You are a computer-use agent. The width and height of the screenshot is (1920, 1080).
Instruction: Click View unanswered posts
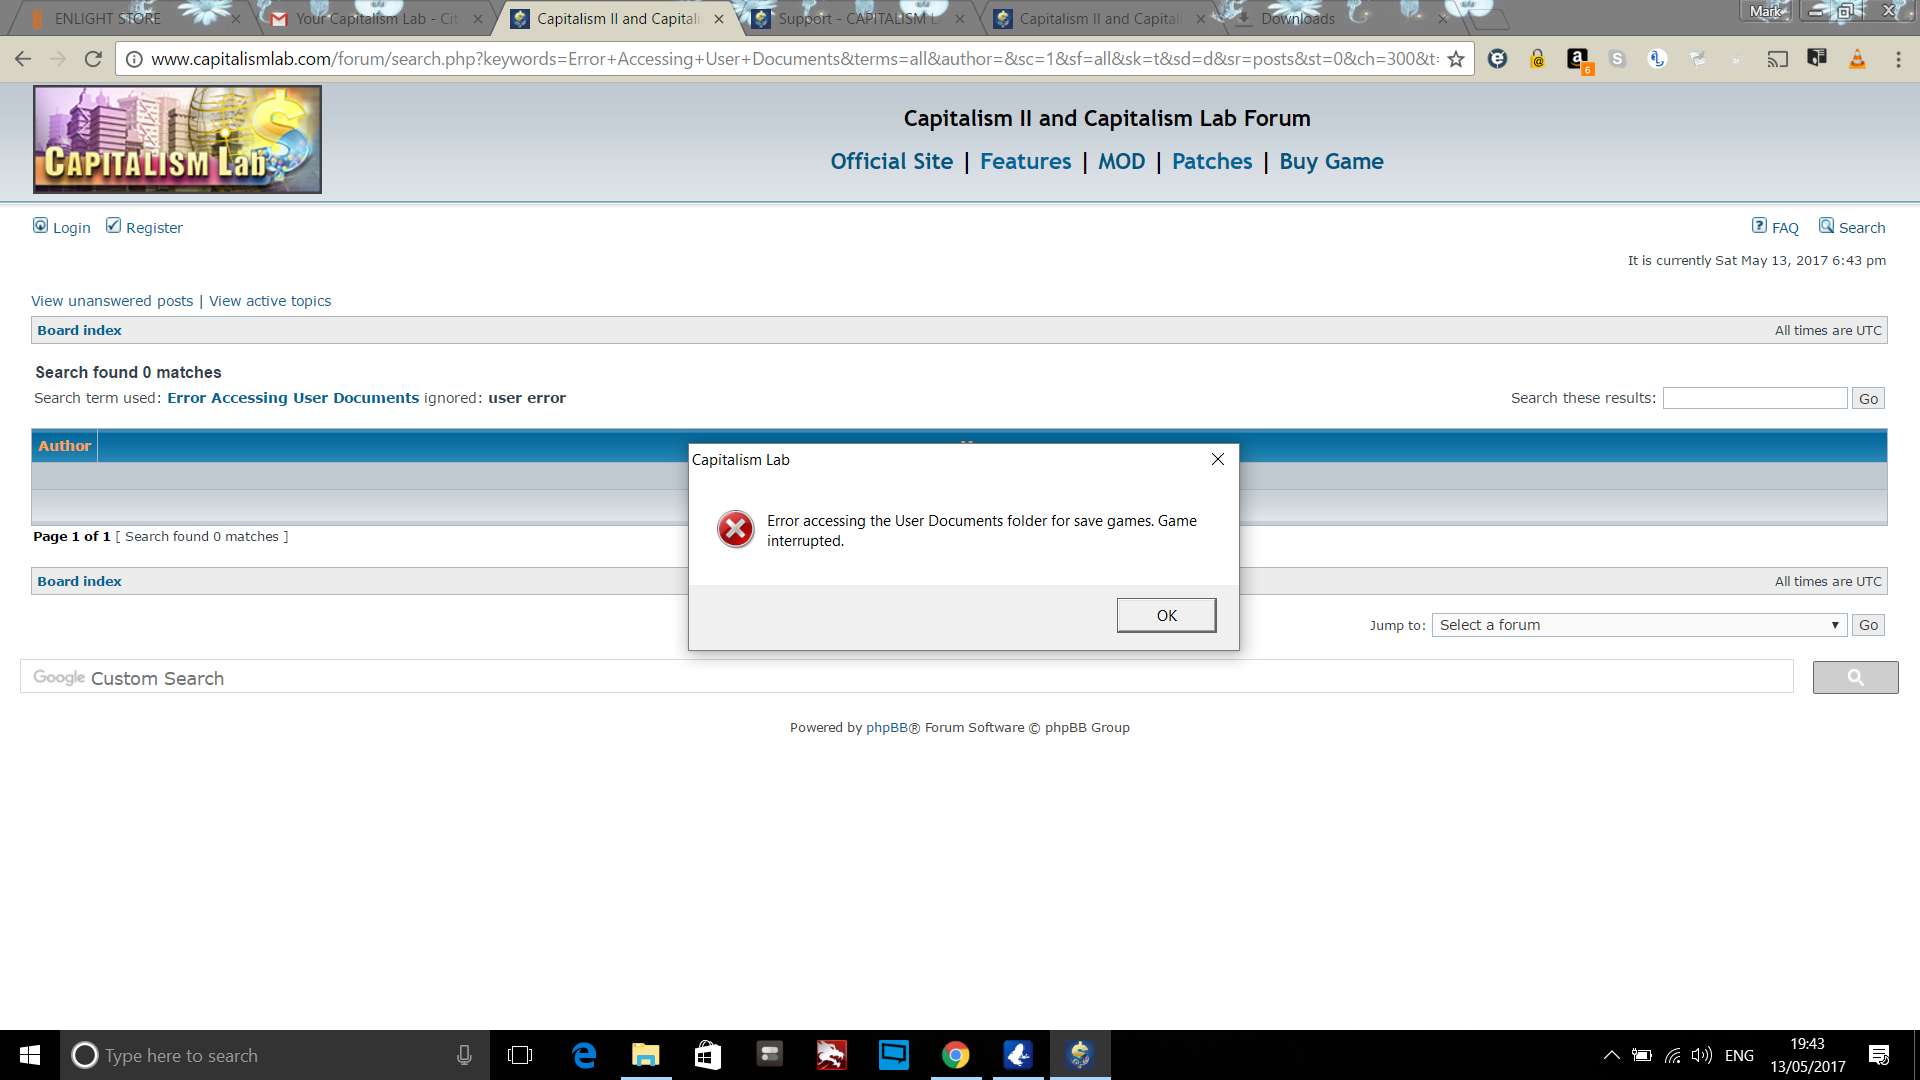point(112,301)
